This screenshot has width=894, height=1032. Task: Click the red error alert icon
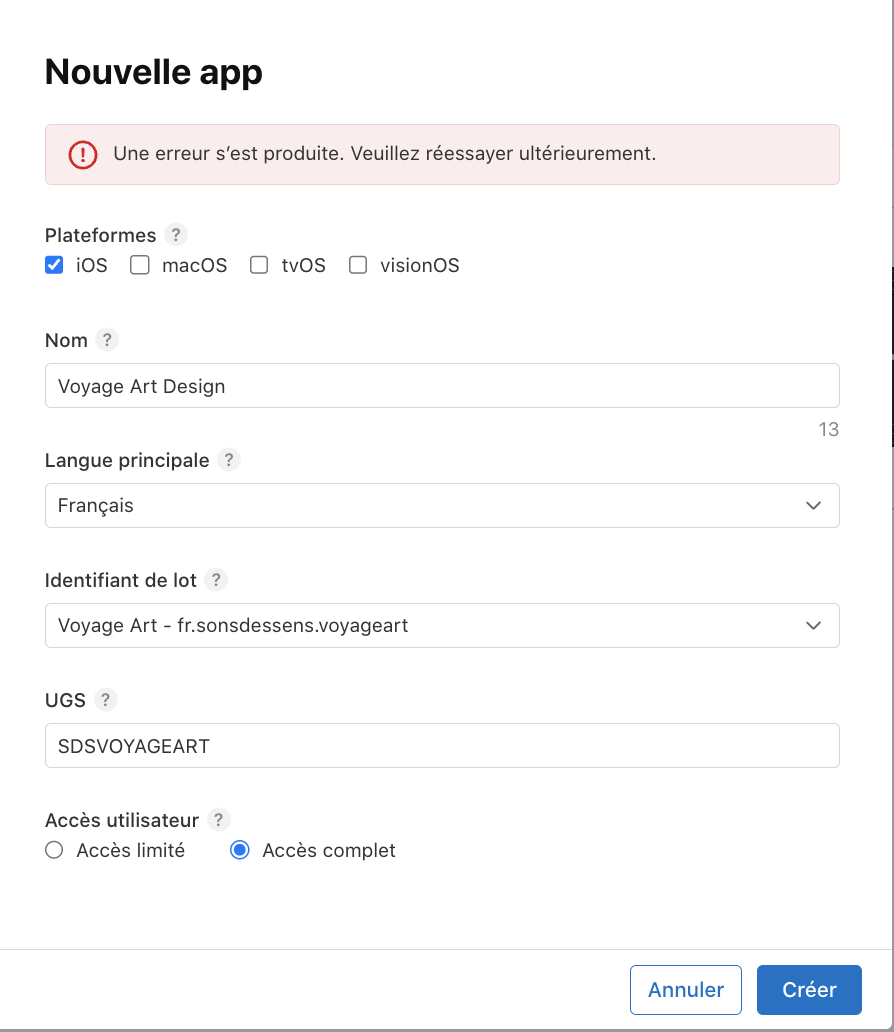pyautogui.click(x=81, y=154)
